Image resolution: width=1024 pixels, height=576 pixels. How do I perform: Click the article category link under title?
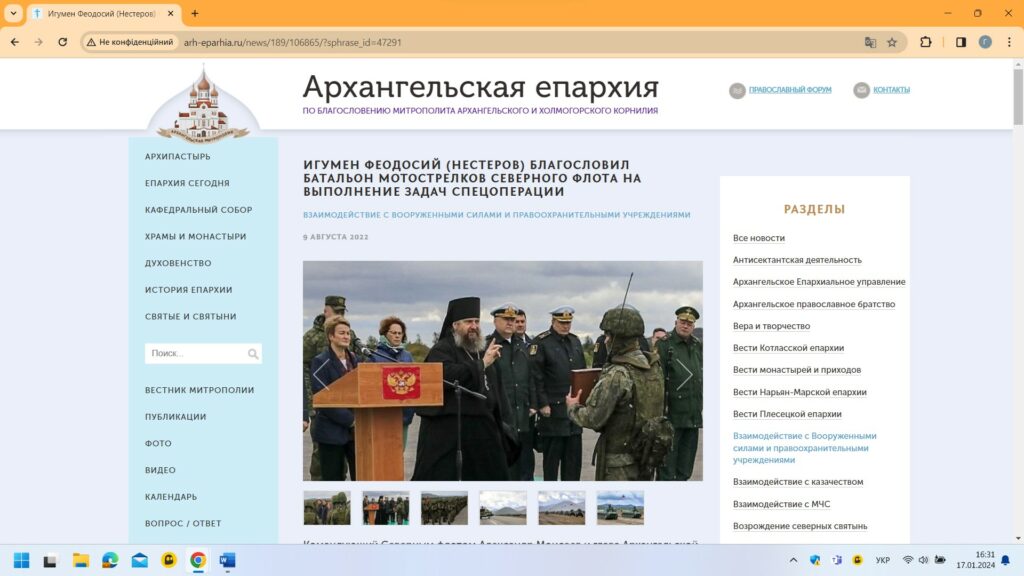pos(496,215)
